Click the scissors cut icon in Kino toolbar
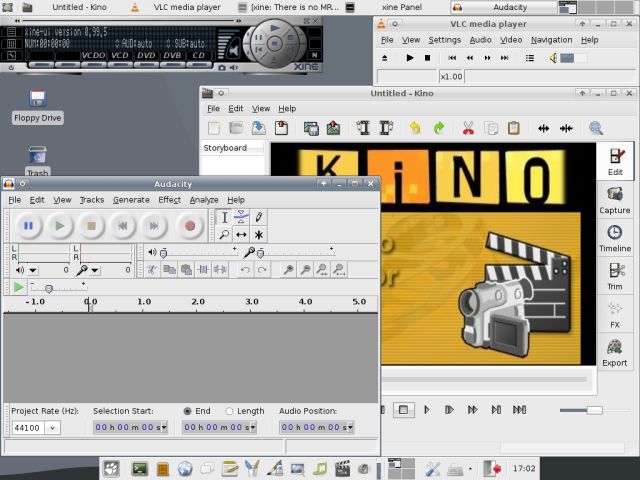 click(467, 128)
